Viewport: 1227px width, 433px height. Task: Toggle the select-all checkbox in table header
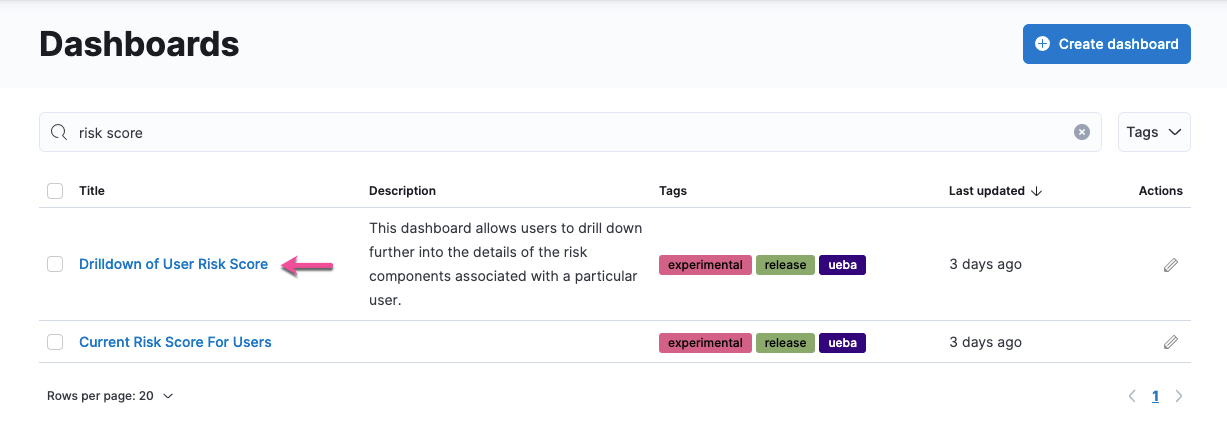pyautogui.click(x=55, y=191)
